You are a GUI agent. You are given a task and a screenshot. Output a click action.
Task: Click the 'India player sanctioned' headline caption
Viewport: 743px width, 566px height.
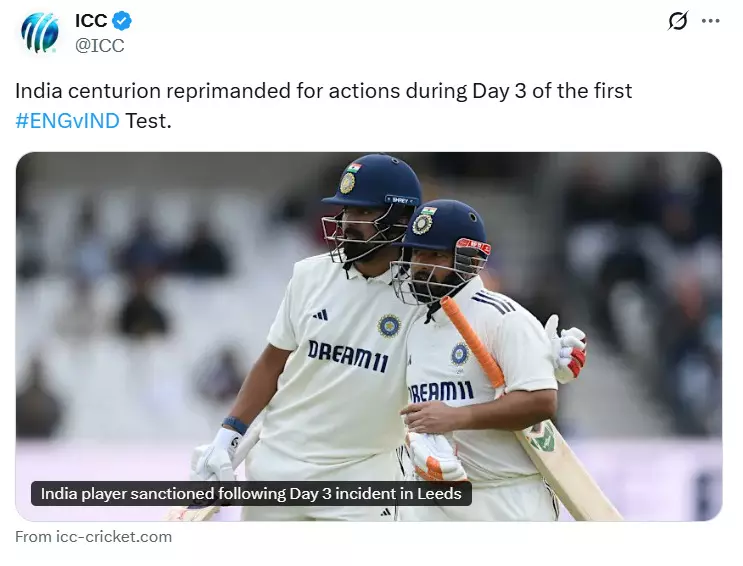(x=251, y=494)
